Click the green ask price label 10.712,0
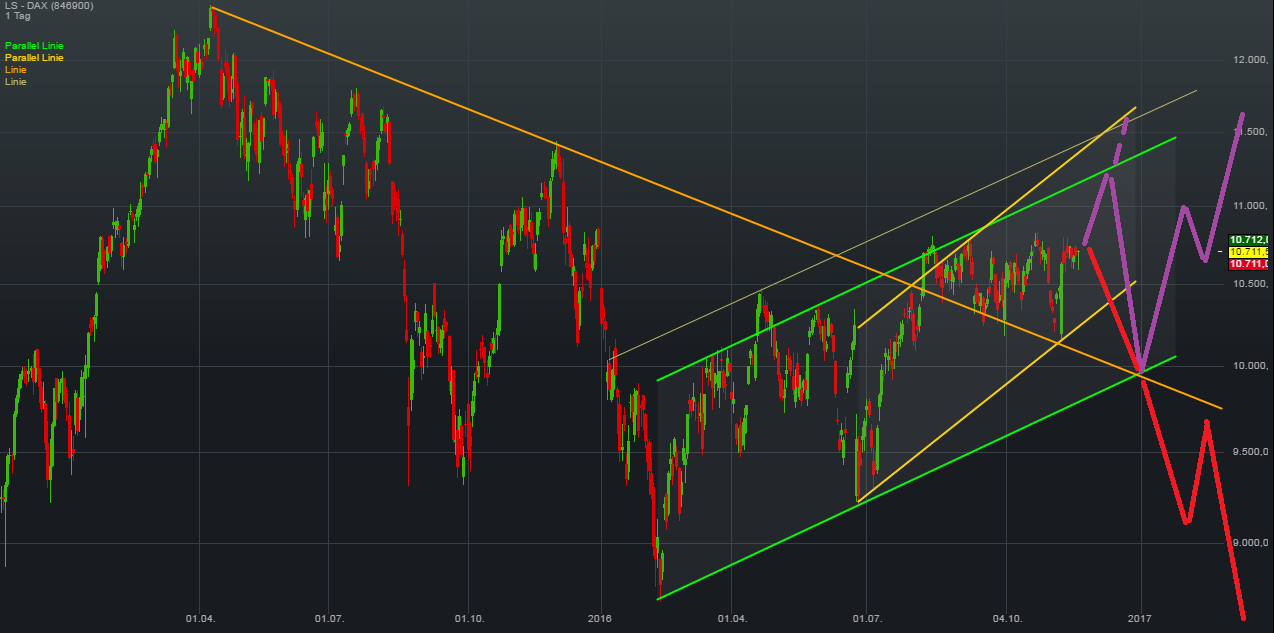This screenshot has height=633, width=1274. pyautogui.click(x=1249, y=241)
